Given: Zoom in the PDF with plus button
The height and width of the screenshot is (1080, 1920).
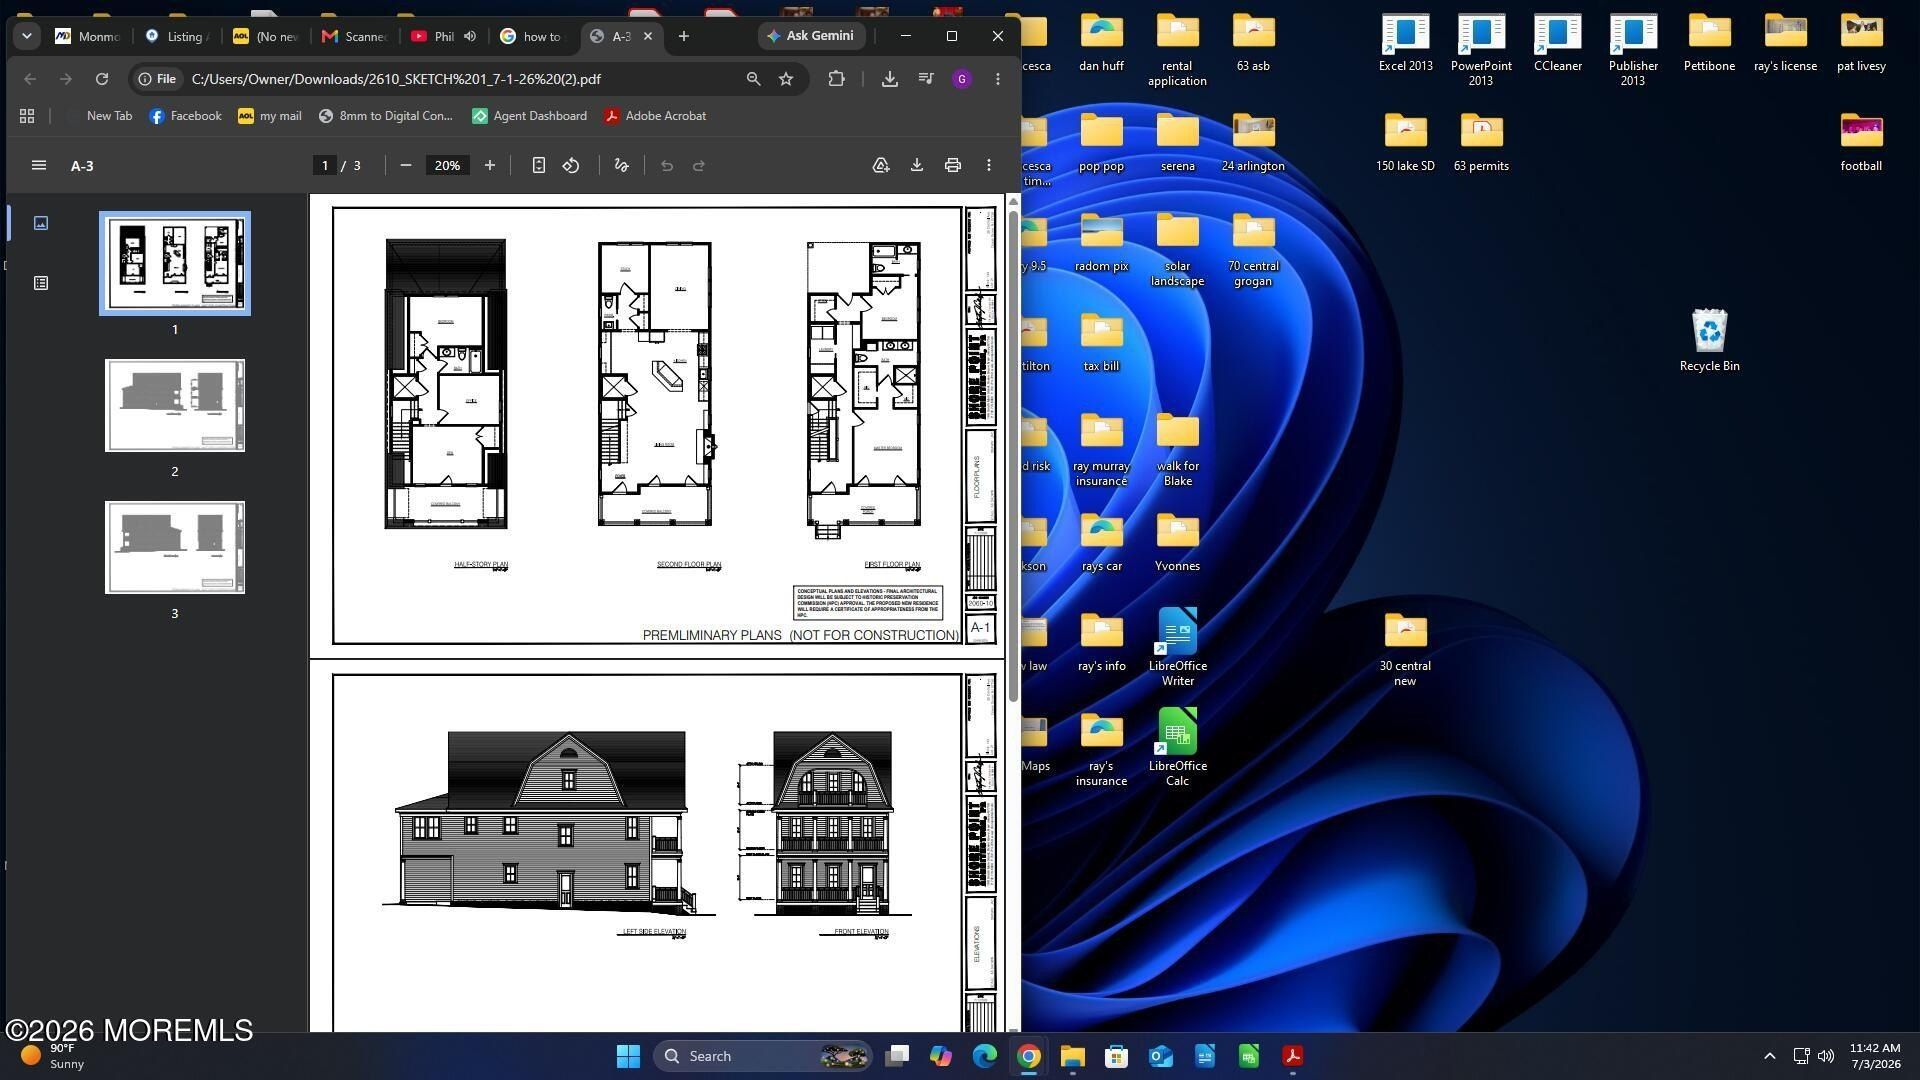Looking at the screenshot, I should [490, 165].
